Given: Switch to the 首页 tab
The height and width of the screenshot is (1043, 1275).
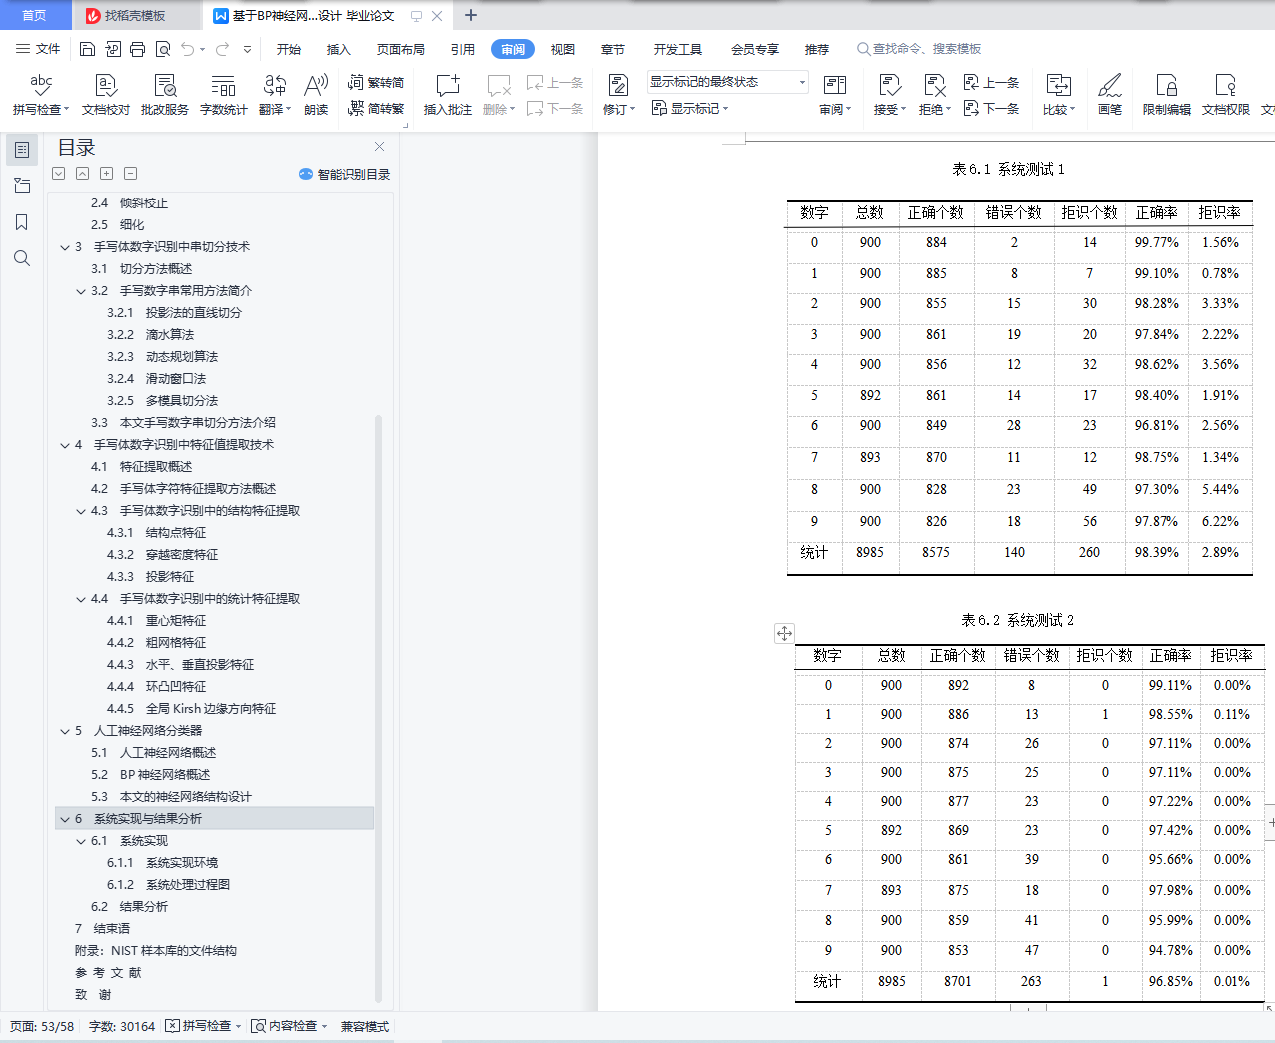Looking at the screenshot, I should pos(35,15).
